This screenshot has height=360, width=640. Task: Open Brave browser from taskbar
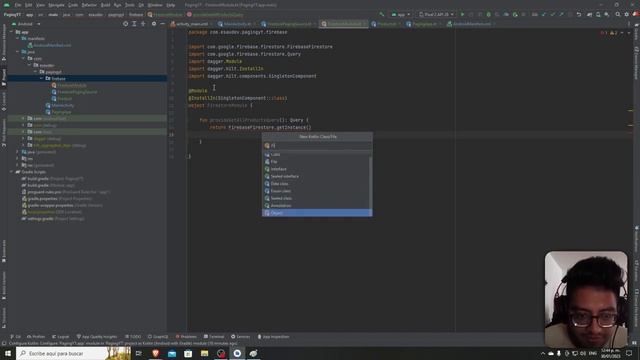click(155, 353)
